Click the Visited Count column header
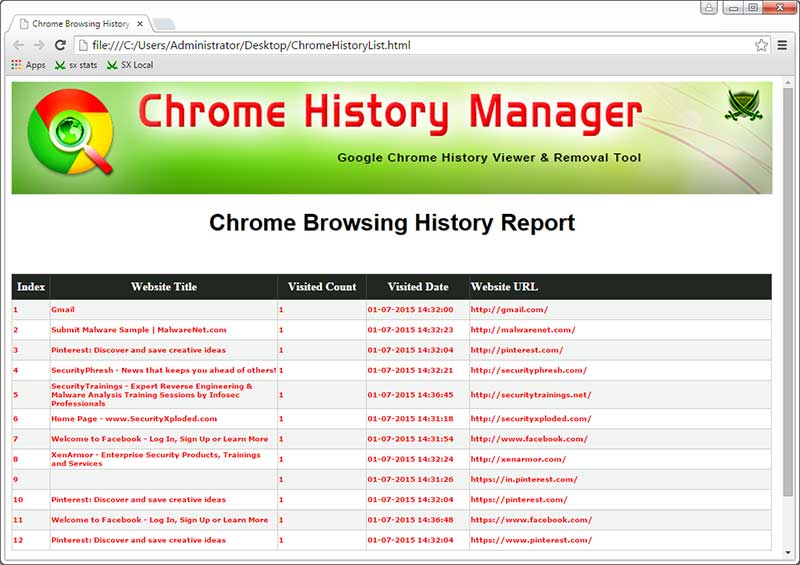The height and width of the screenshot is (565, 800). coord(322,287)
